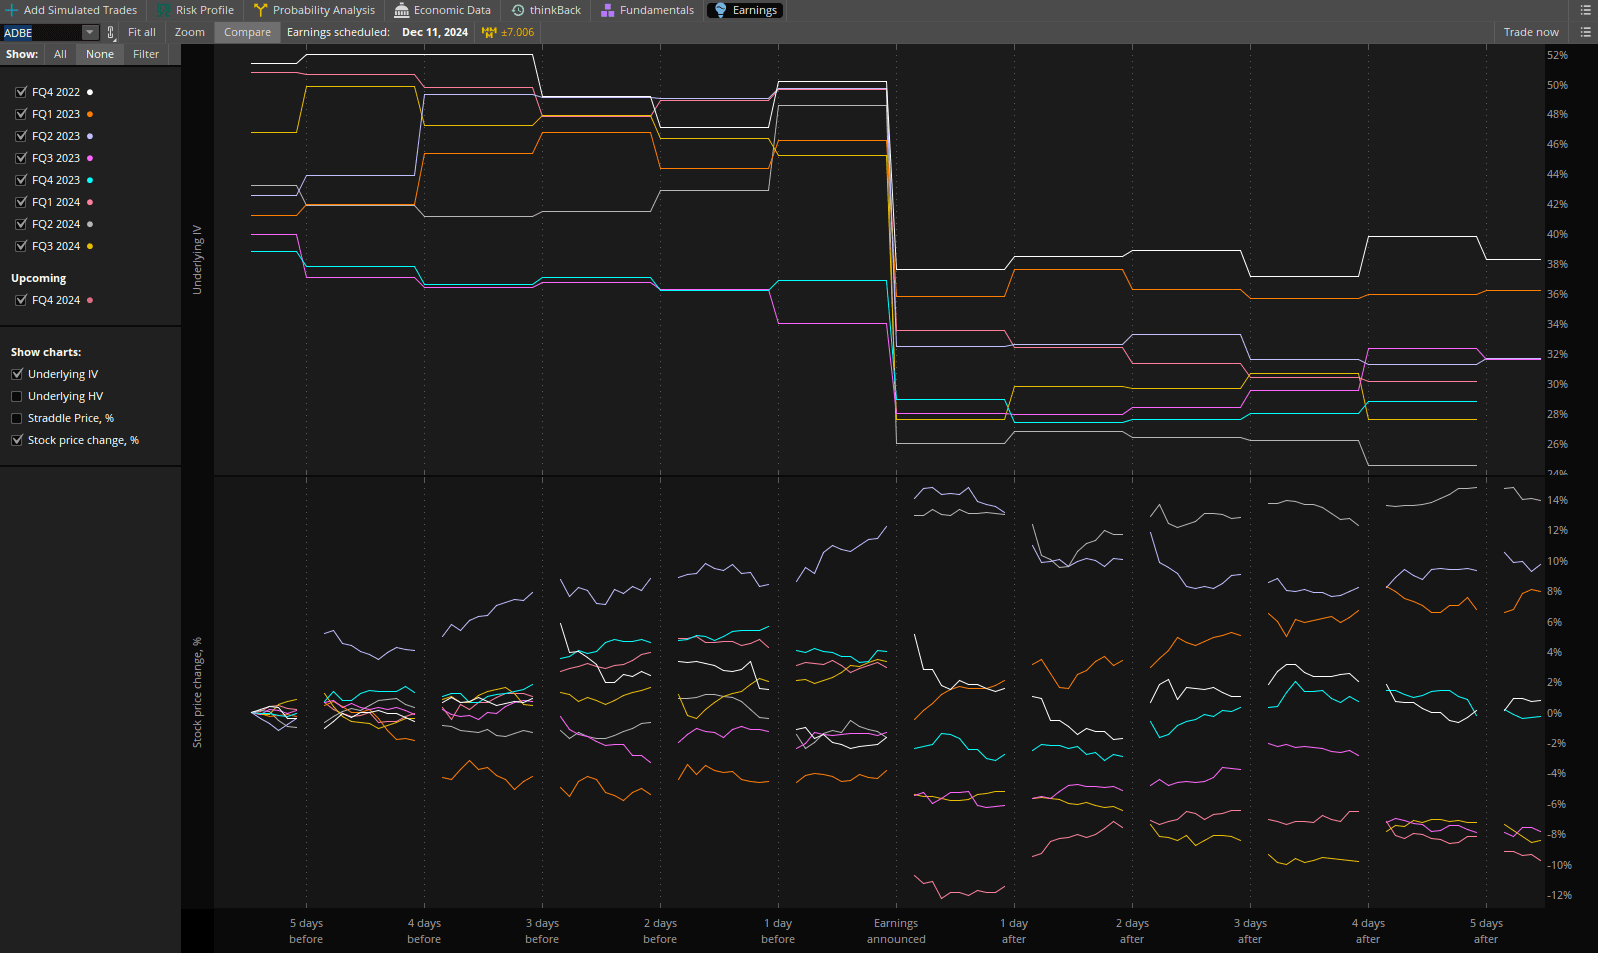This screenshot has height=953, width=1598.
Task: Select the Earnings tab
Action: tap(745, 10)
